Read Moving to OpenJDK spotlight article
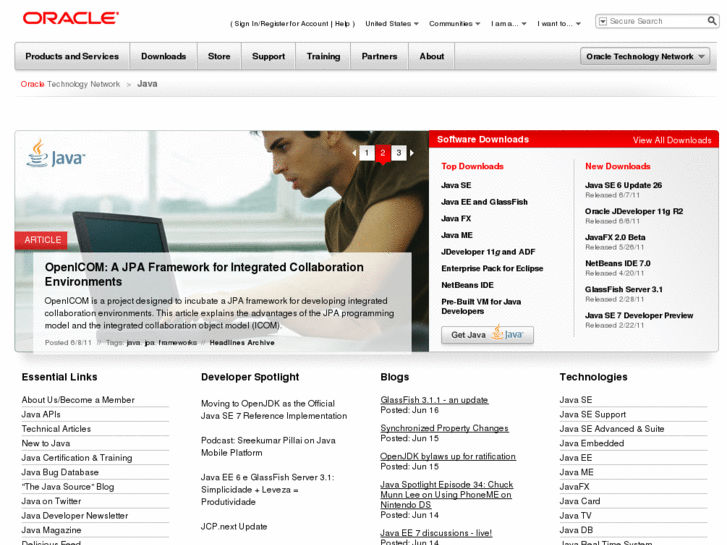This screenshot has width=727, height=545. [274, 410]
